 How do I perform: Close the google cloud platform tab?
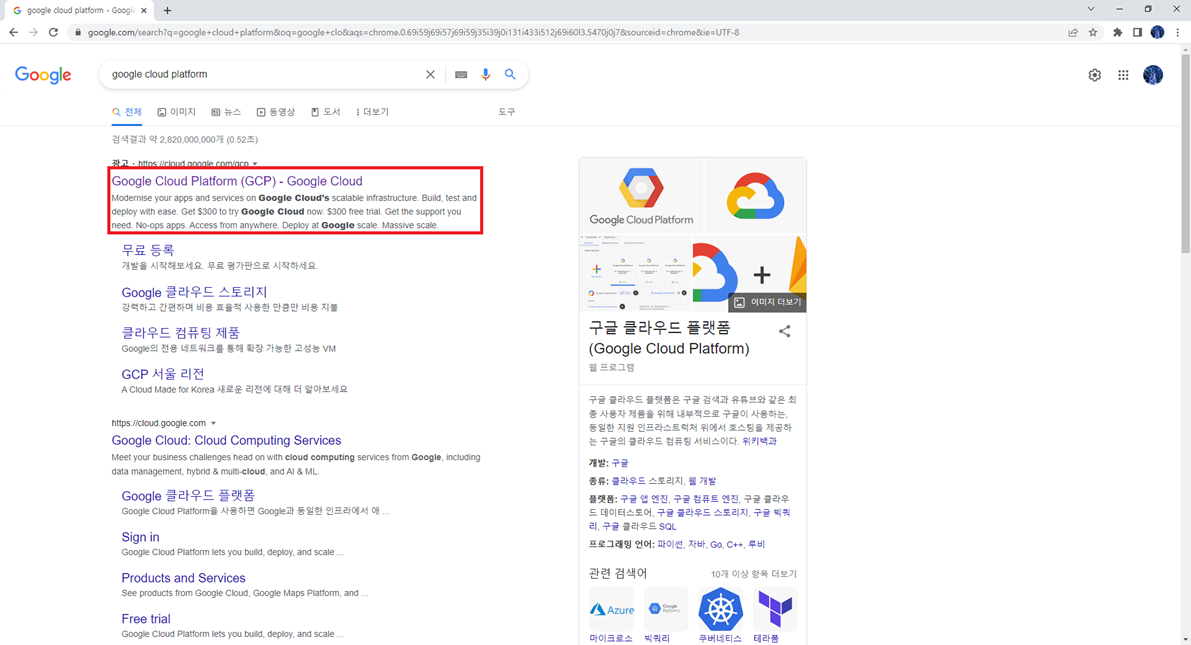144,11
